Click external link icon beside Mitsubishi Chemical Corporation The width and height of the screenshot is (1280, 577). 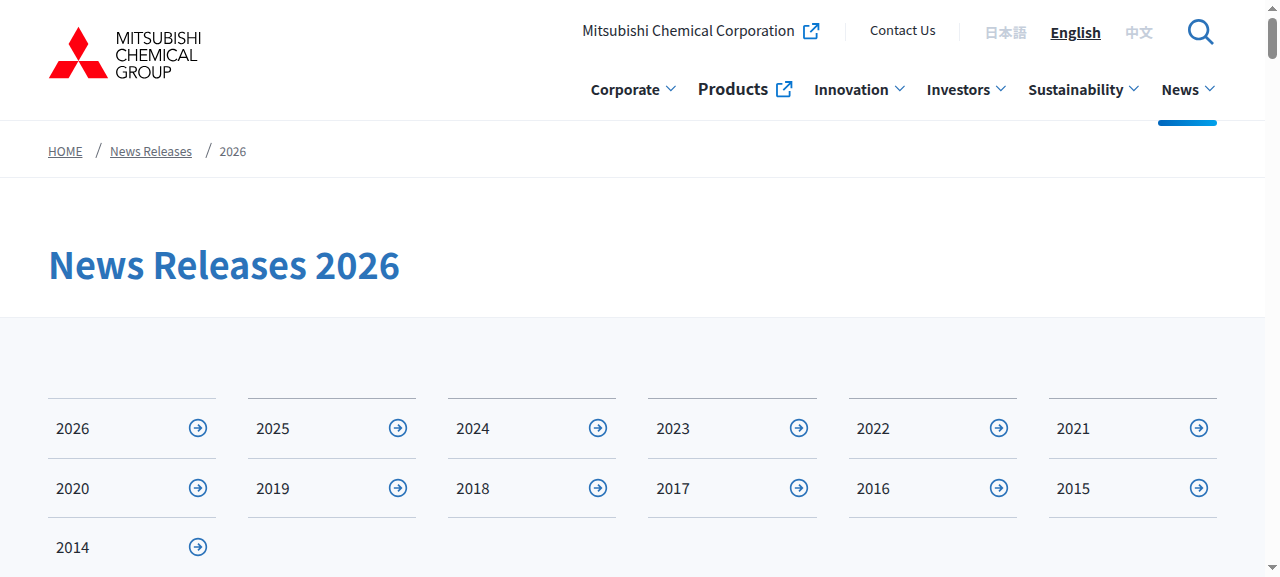tap(811, 31)
